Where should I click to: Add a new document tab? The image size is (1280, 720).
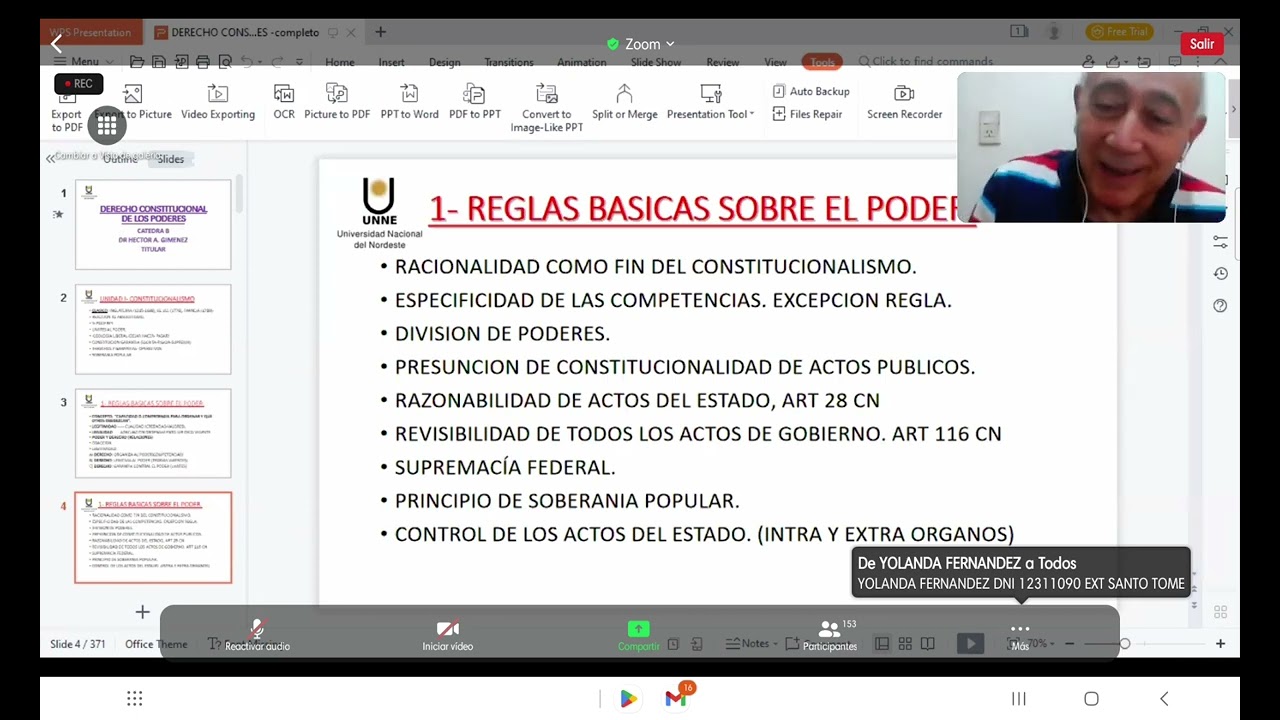(x=380, y=32)
